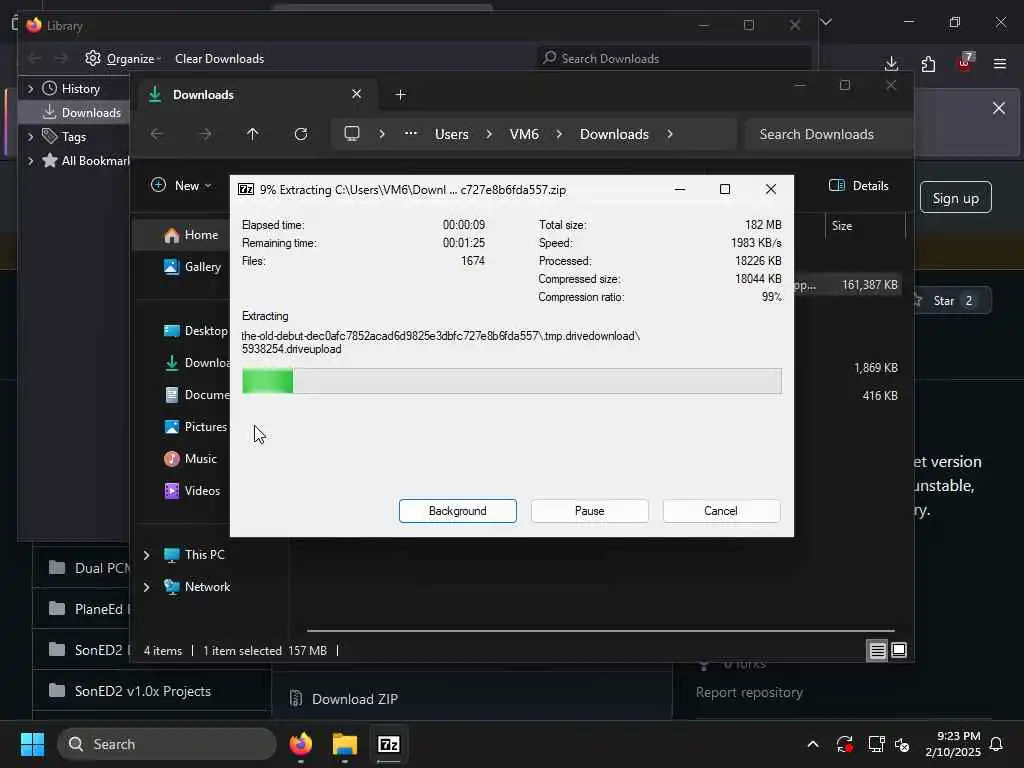1024x768 pixels.
Task: Open the Firefox hamburger menu
Action: (1000, 63)
